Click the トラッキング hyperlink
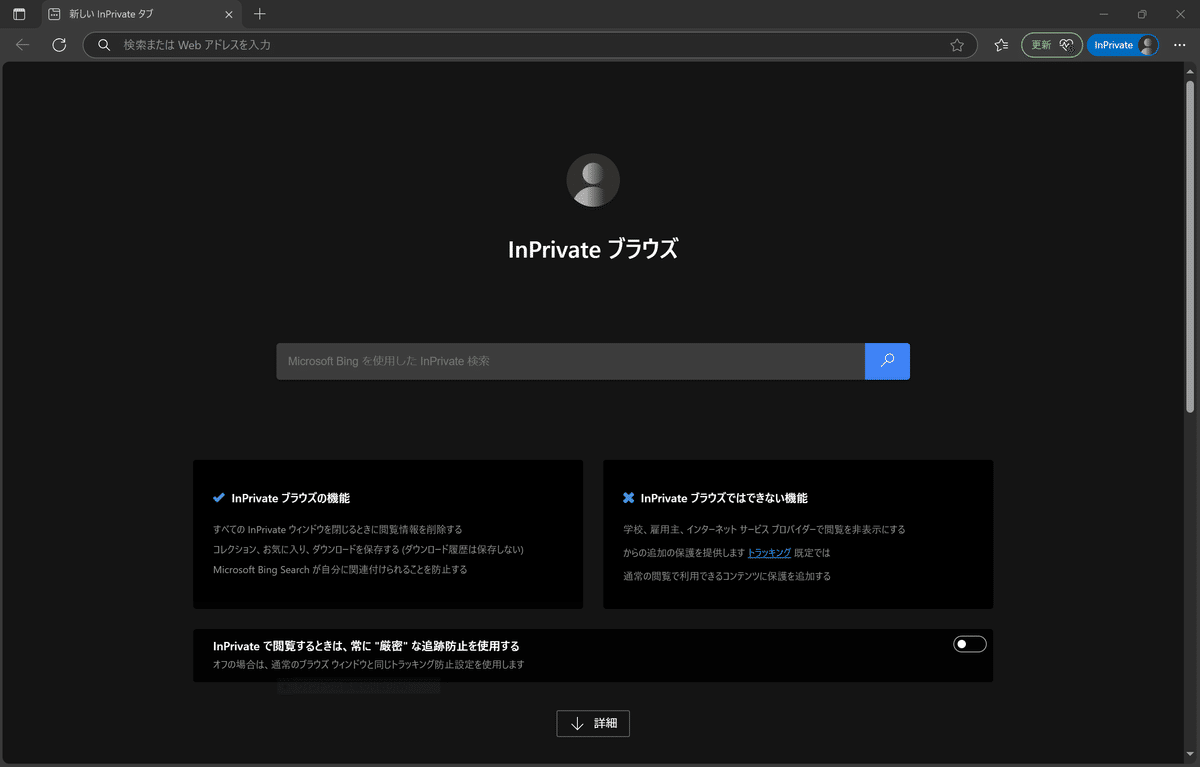Screen dimensions: 1200x767 pyautogui.click(x=769, y=552)
